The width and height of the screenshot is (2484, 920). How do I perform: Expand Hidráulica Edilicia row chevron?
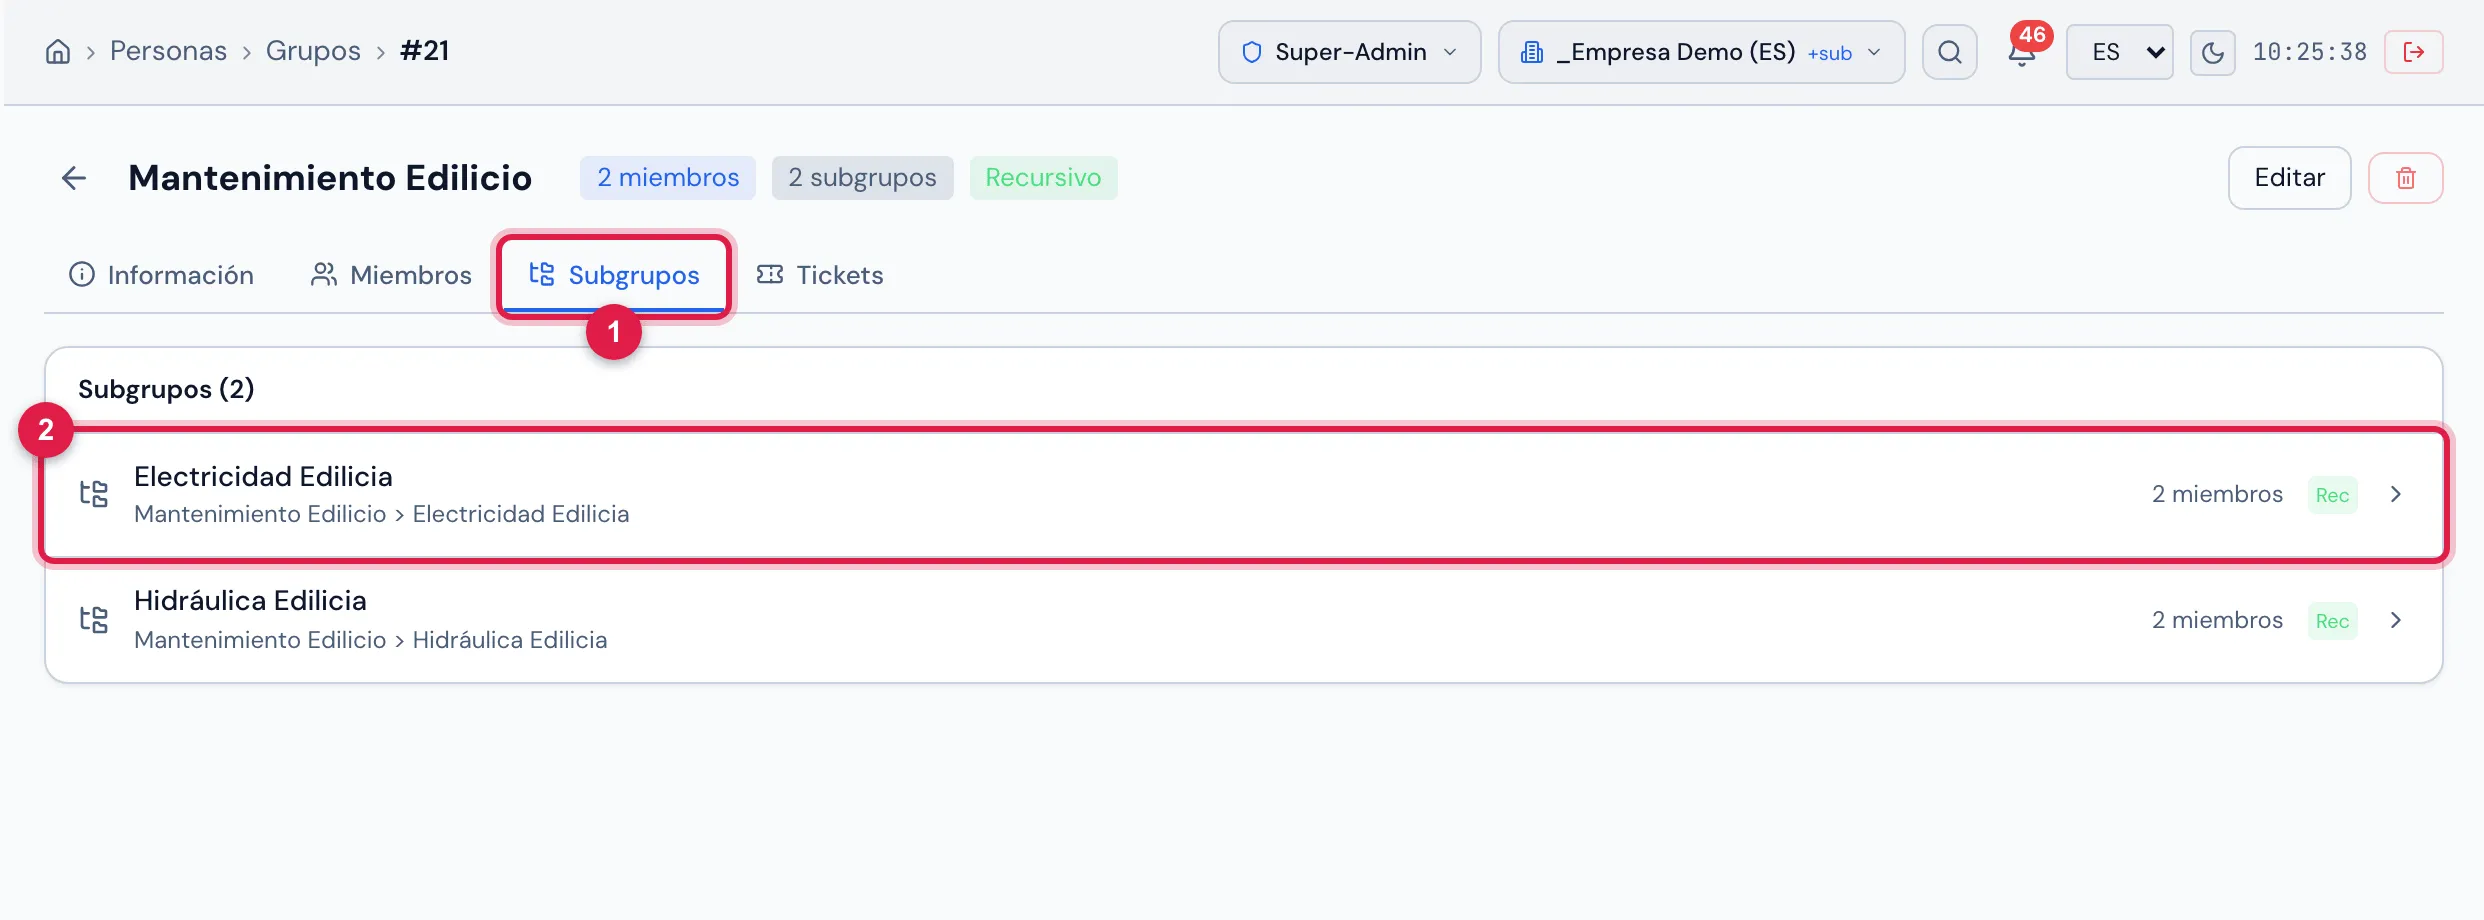point(2396,620)
